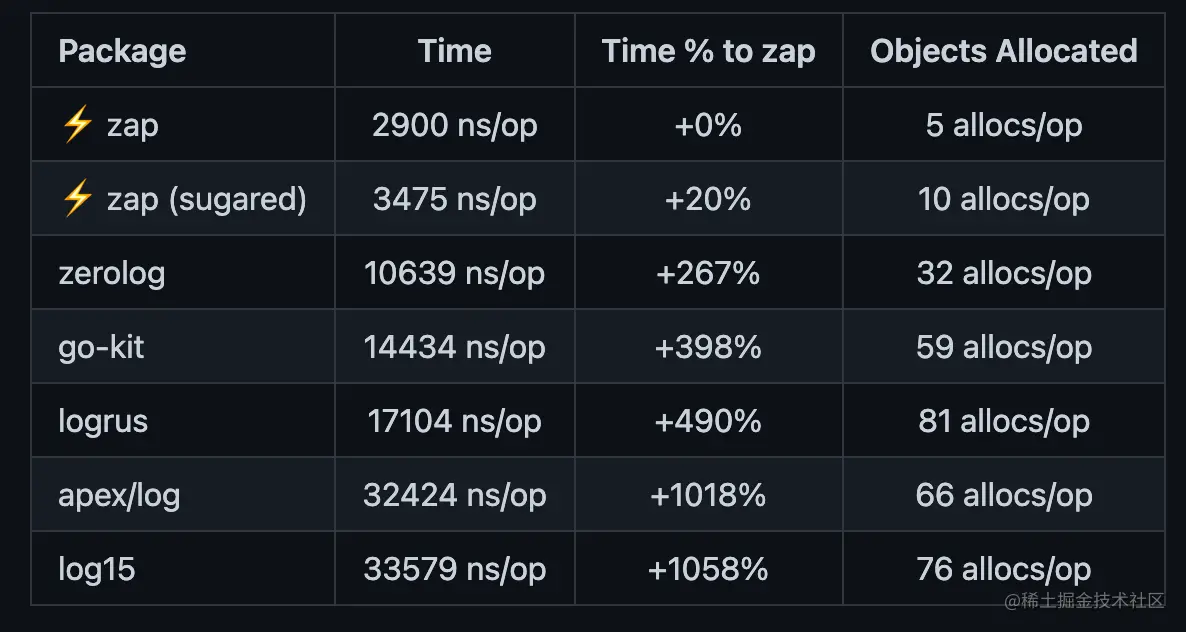Click the Objects Allocated column header
This screenshot has height=632, width=1186.
click(x=1004, y=51)
